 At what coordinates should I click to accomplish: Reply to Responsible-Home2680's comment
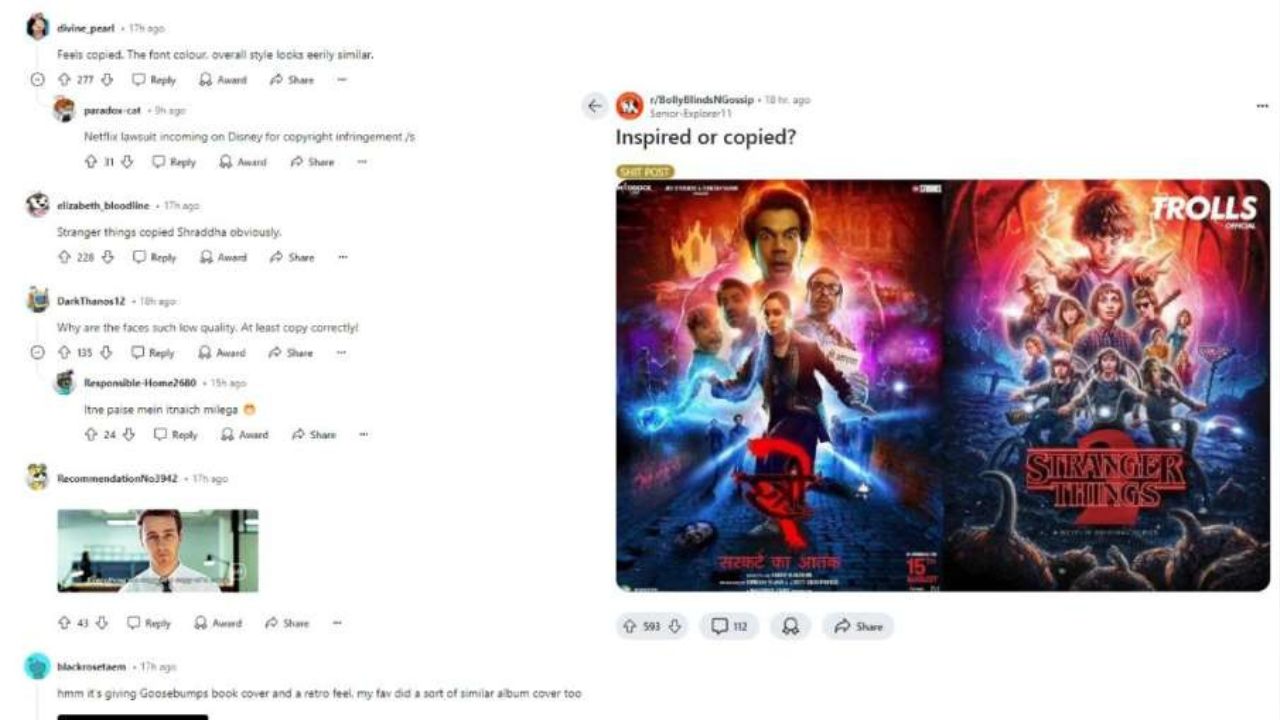click(175, 435)
